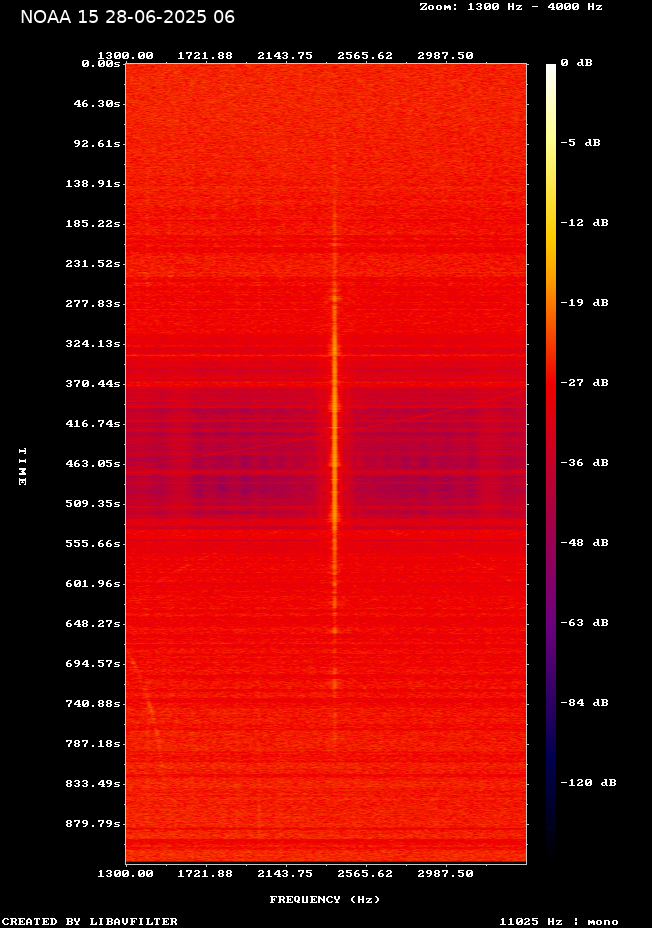
Task: Click the Zoom 1300 Hz - 4000 Hz label
Action: point(510,6)
